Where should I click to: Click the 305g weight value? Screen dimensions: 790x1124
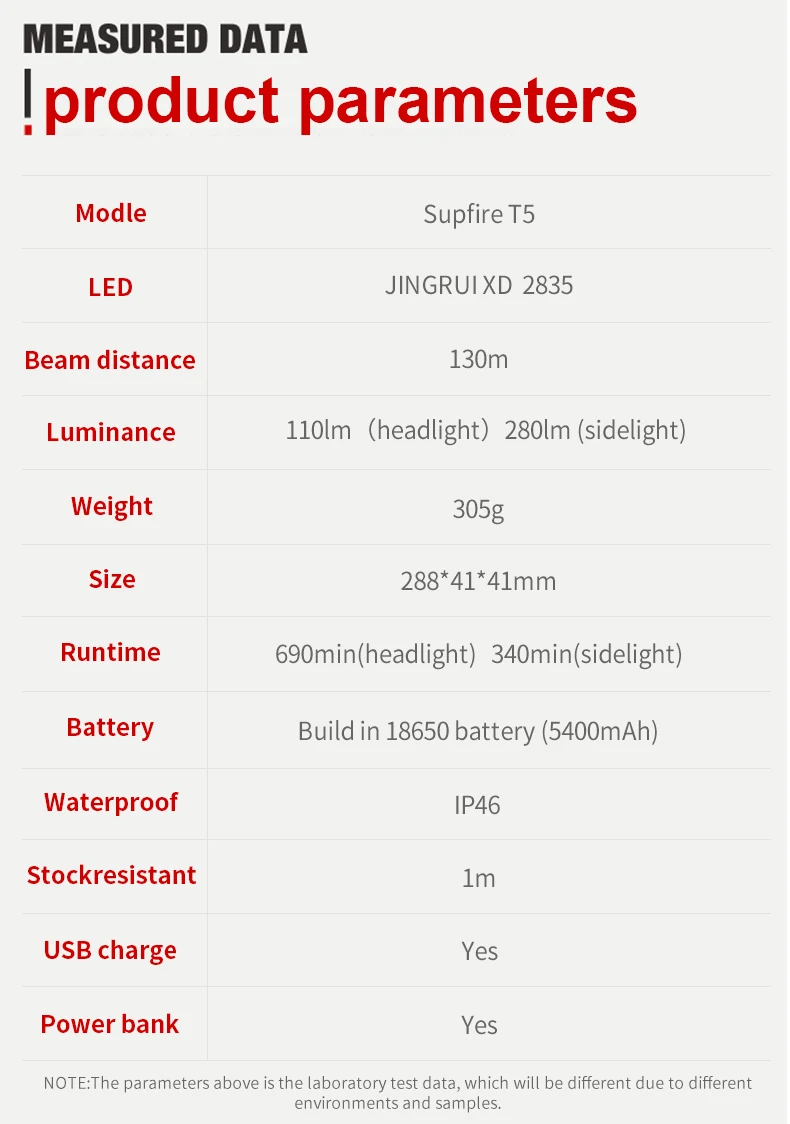point(479,508)
